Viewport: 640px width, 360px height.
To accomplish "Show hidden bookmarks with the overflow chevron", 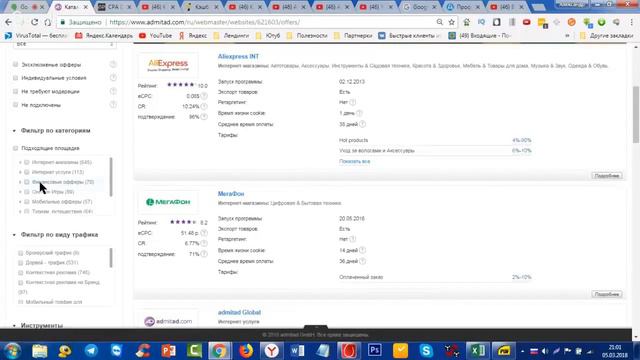I will pyautogui.click(x=567, y=36).
